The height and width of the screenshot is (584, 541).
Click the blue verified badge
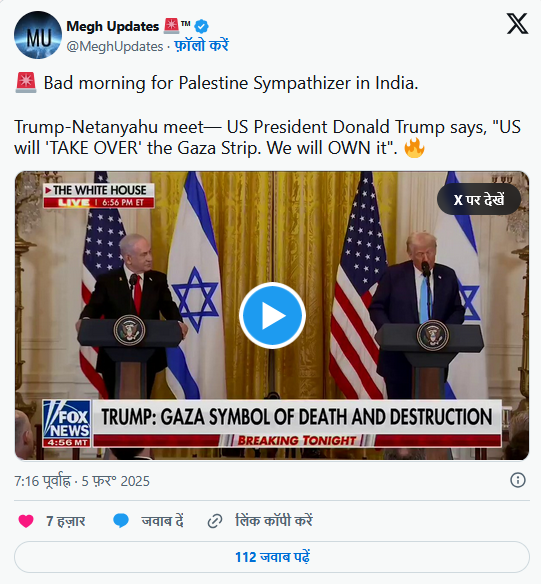pos(202,26)
